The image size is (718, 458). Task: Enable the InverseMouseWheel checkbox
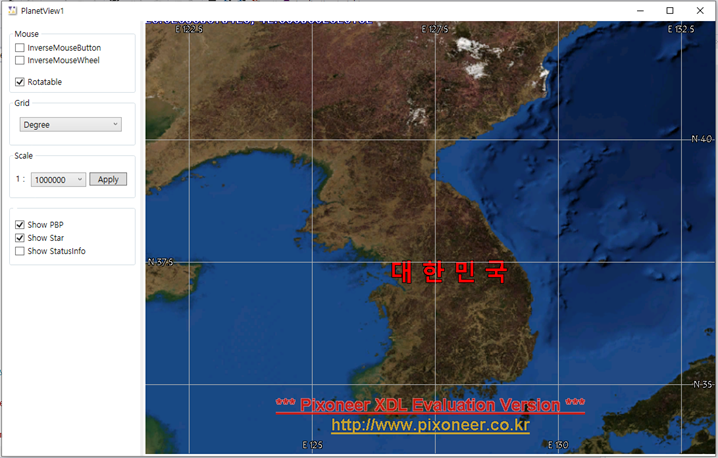tap(20, 60)
